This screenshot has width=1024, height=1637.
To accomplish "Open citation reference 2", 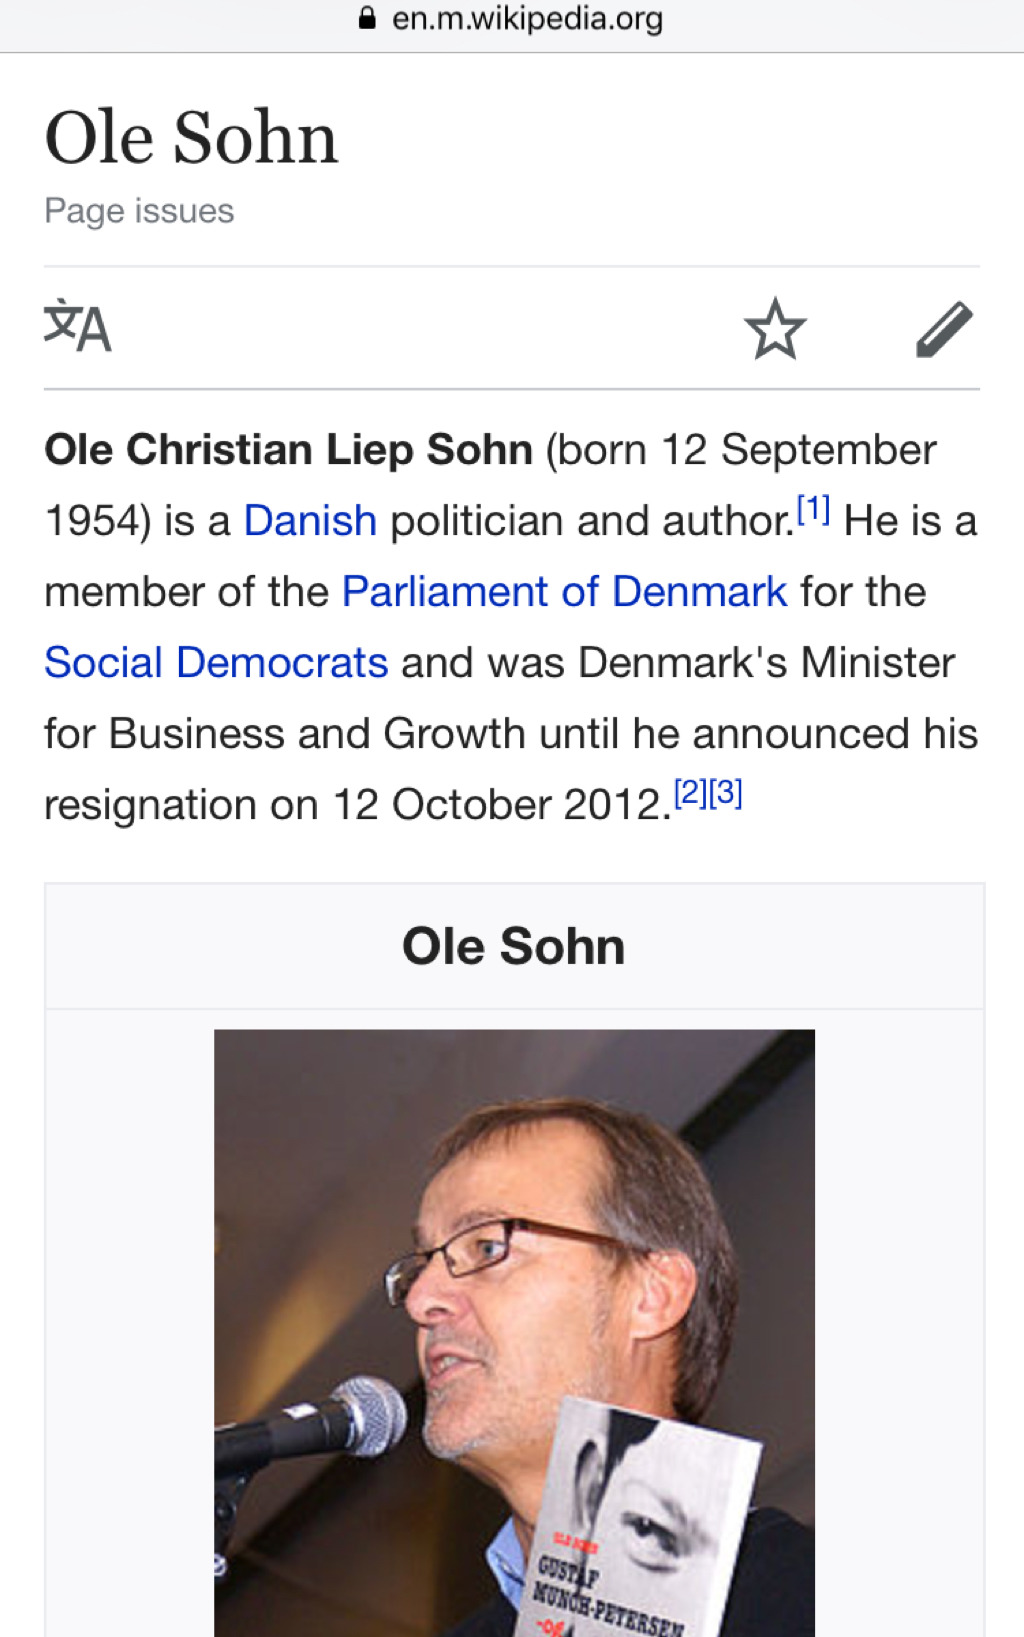I will (691, 794).
